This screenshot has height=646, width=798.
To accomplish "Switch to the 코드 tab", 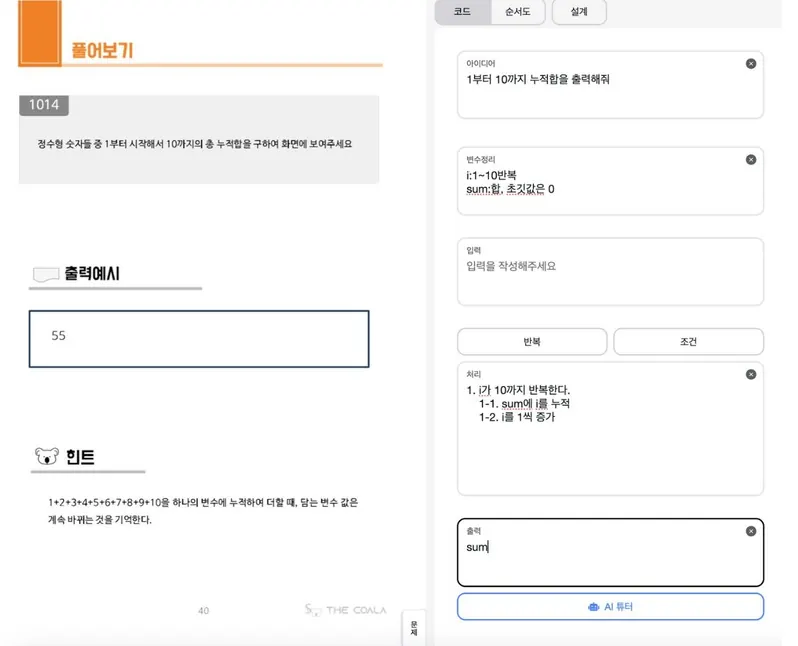I will pyautogui.click(x=462, y=12).
